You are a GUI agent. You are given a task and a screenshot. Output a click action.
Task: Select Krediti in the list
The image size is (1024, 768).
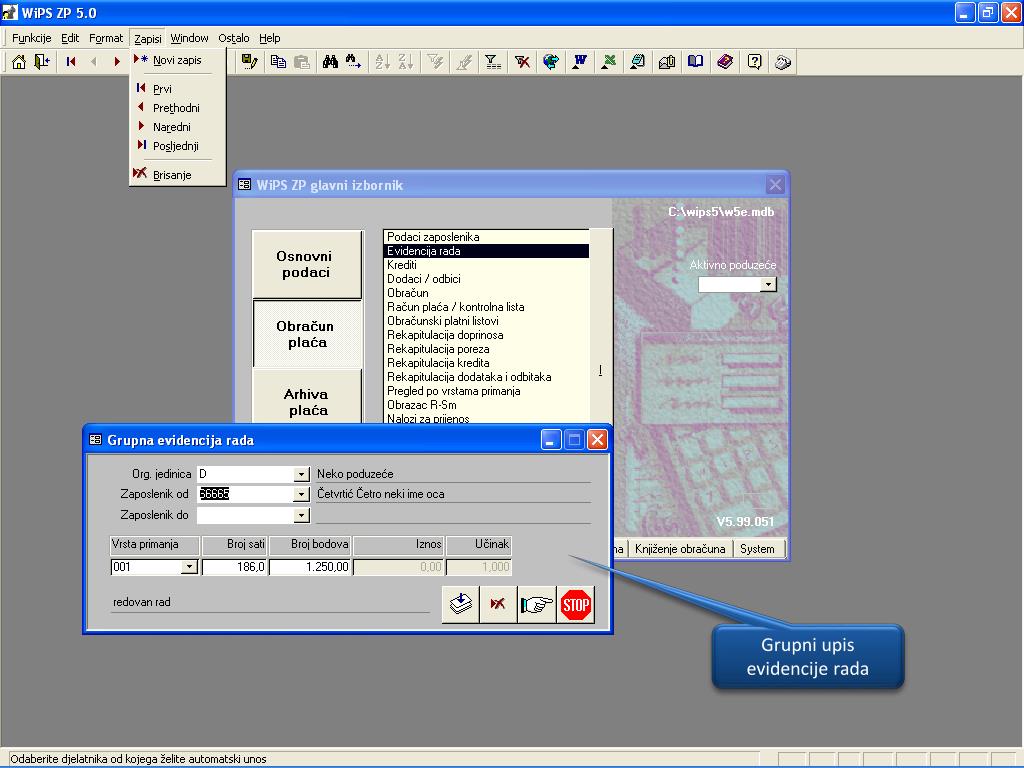tap(487, 265)
